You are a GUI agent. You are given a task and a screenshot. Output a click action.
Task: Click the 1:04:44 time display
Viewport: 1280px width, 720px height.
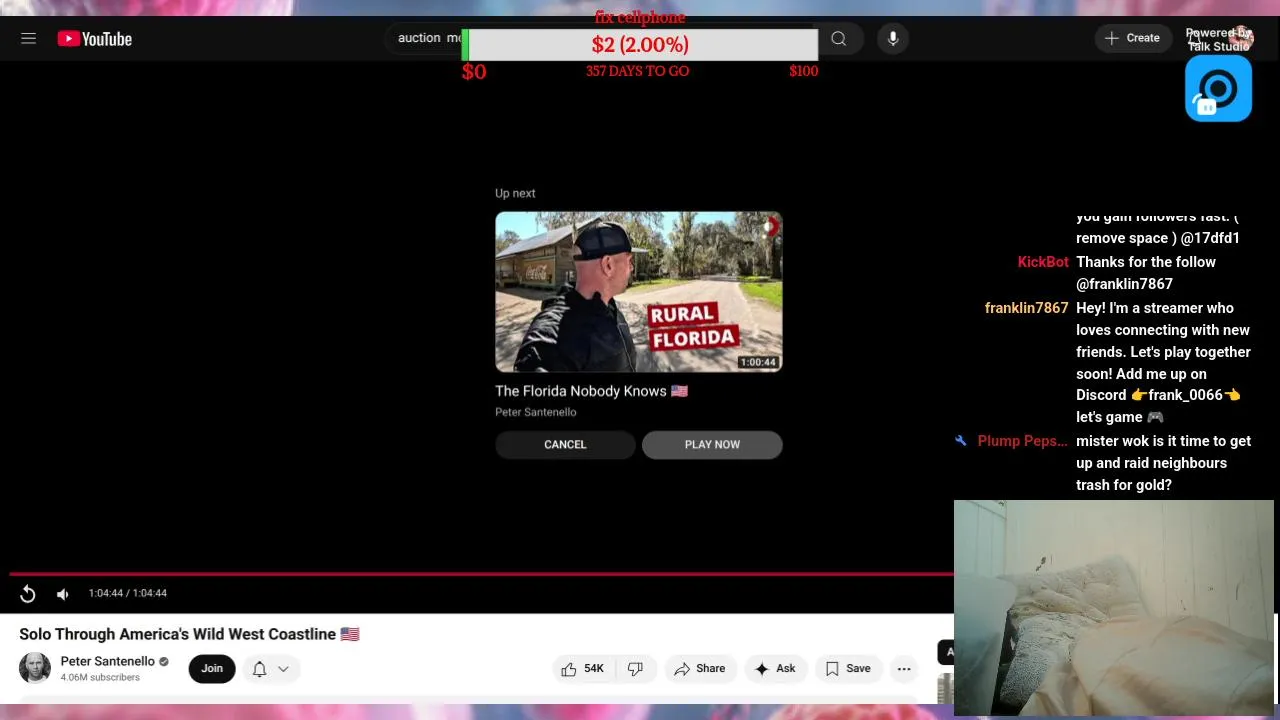tap(128, 594)
